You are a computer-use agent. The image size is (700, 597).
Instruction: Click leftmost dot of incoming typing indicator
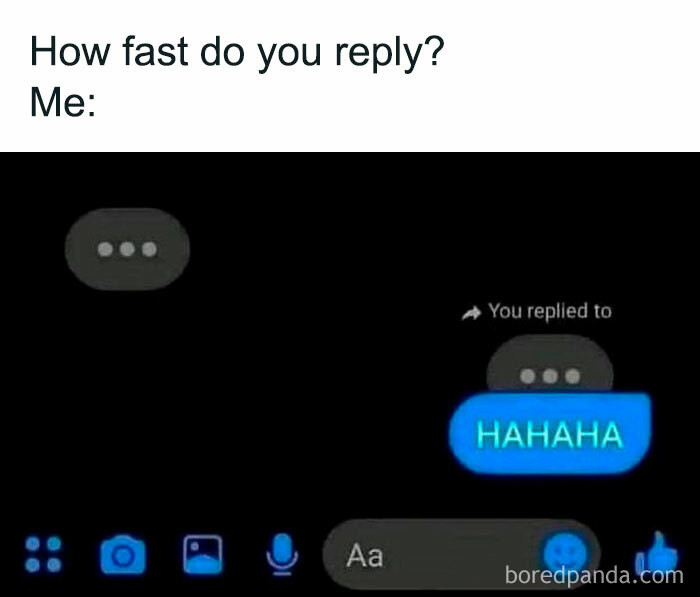tap(105, 249)
